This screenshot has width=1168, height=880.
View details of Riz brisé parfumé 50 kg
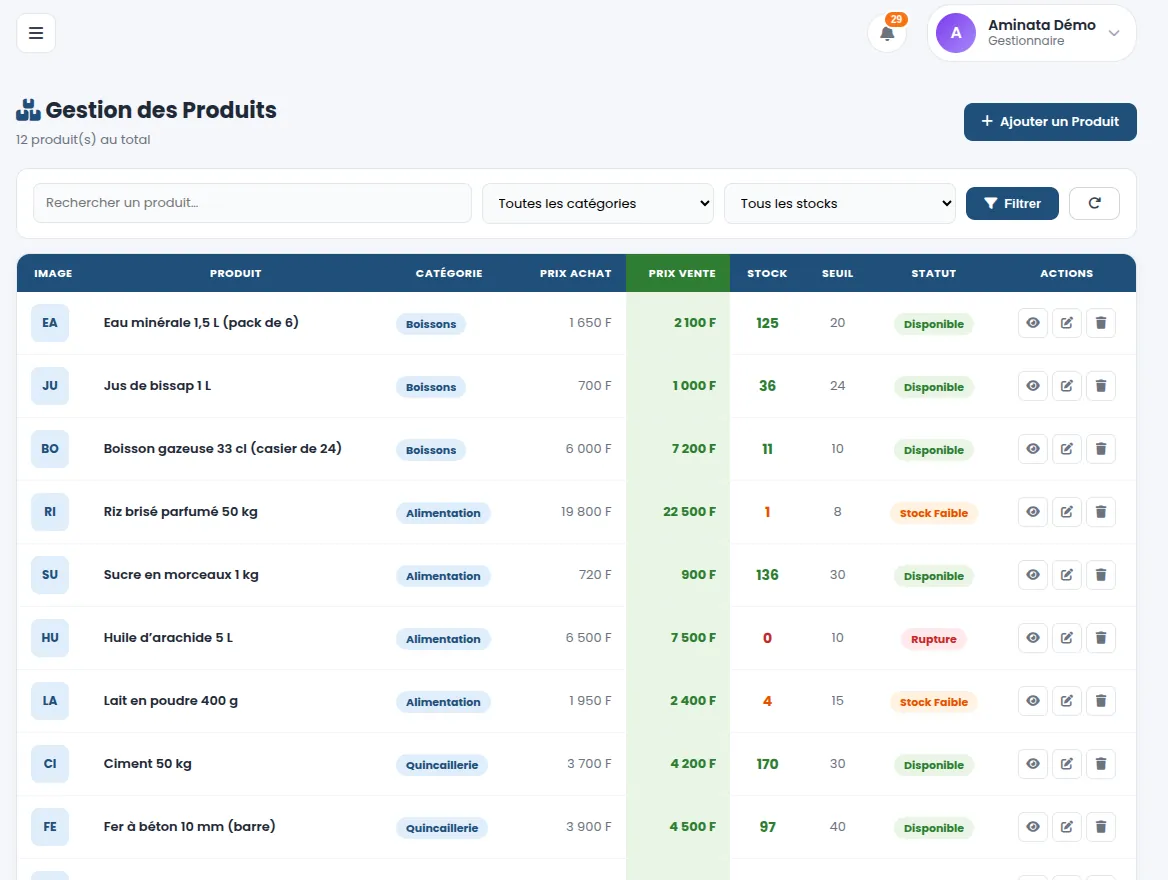tap(1032, 512)
